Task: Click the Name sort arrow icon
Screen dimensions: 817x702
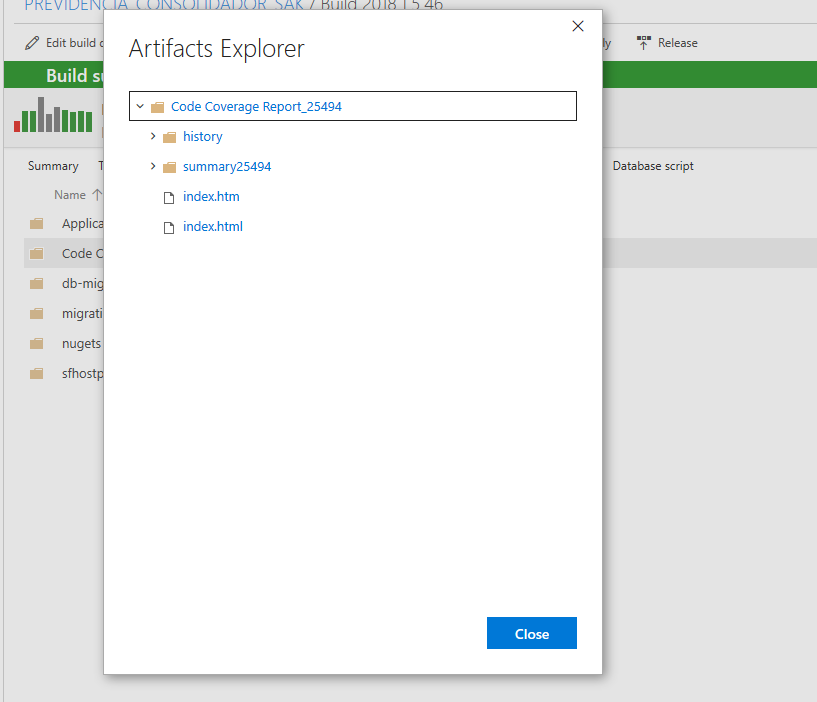Action: (x=97, y=195)
